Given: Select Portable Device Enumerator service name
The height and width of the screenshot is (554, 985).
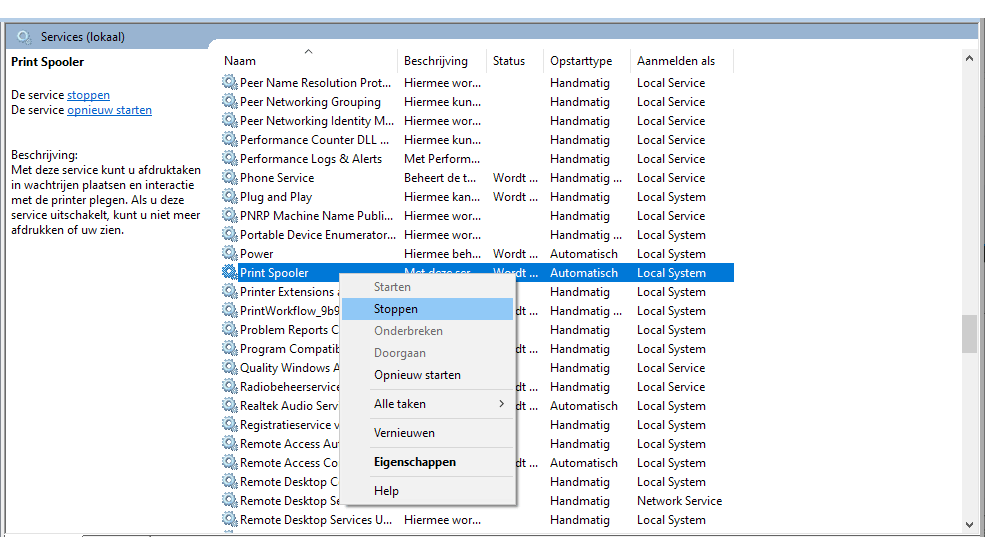Looking at the screenshot, I should 318,235.
